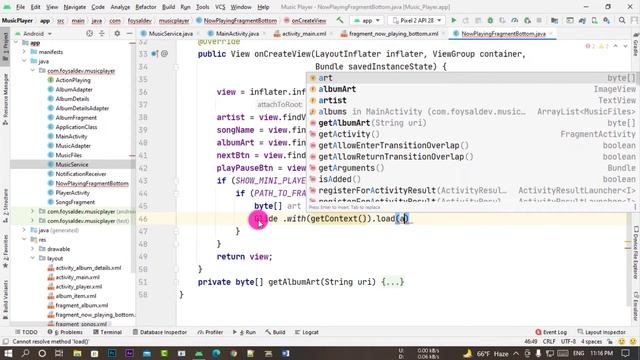Expand the collapsed getAlbumArt method body
Viewport: 640px width, 360px height.
393,282
